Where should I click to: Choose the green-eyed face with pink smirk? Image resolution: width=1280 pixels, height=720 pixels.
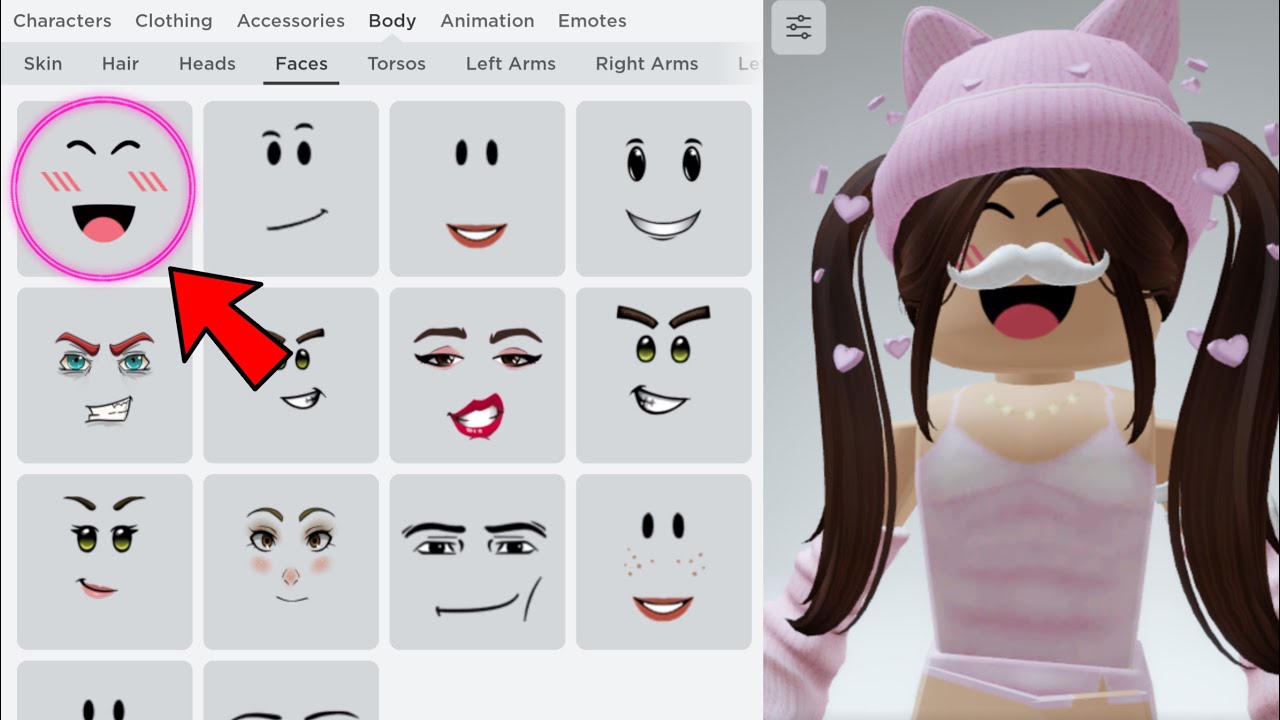[x=104, y=561]
